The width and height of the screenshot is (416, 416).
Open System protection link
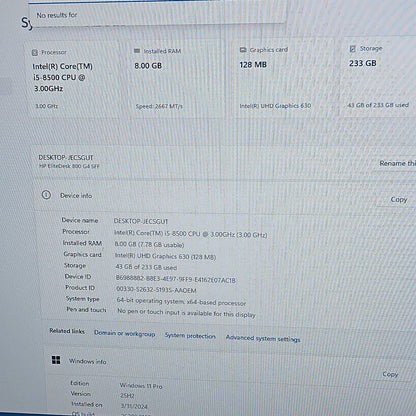pyautogui.click(x=190, y=336)
